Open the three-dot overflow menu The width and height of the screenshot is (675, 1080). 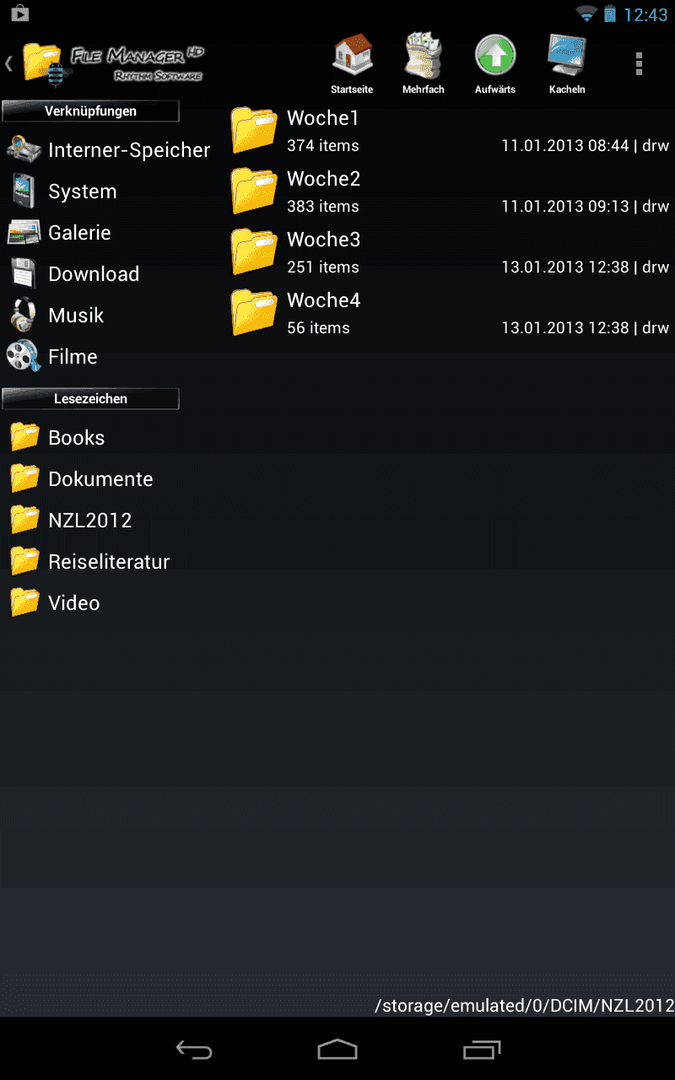638,63
